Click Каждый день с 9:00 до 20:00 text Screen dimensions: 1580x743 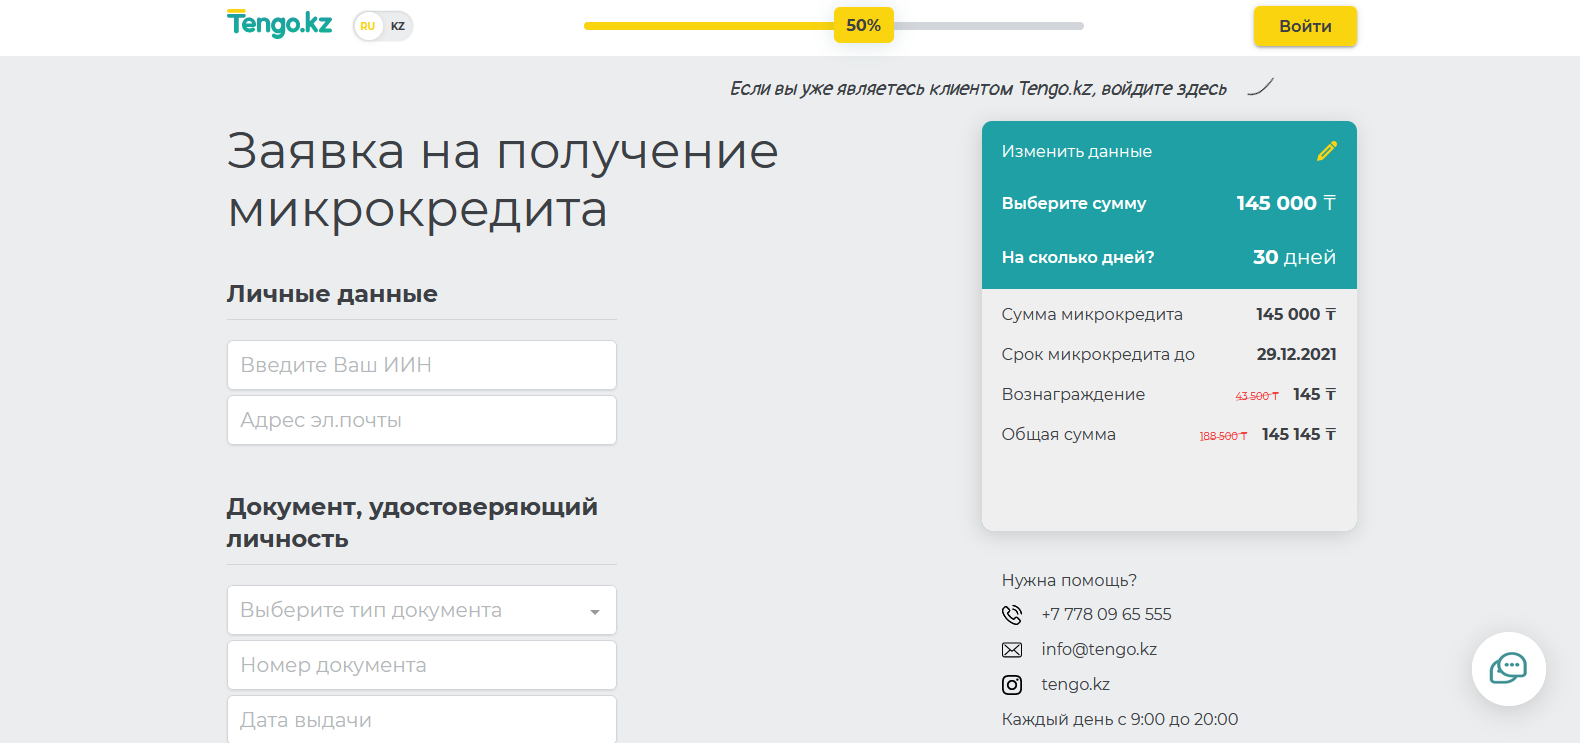click(x=1120, y=719)
